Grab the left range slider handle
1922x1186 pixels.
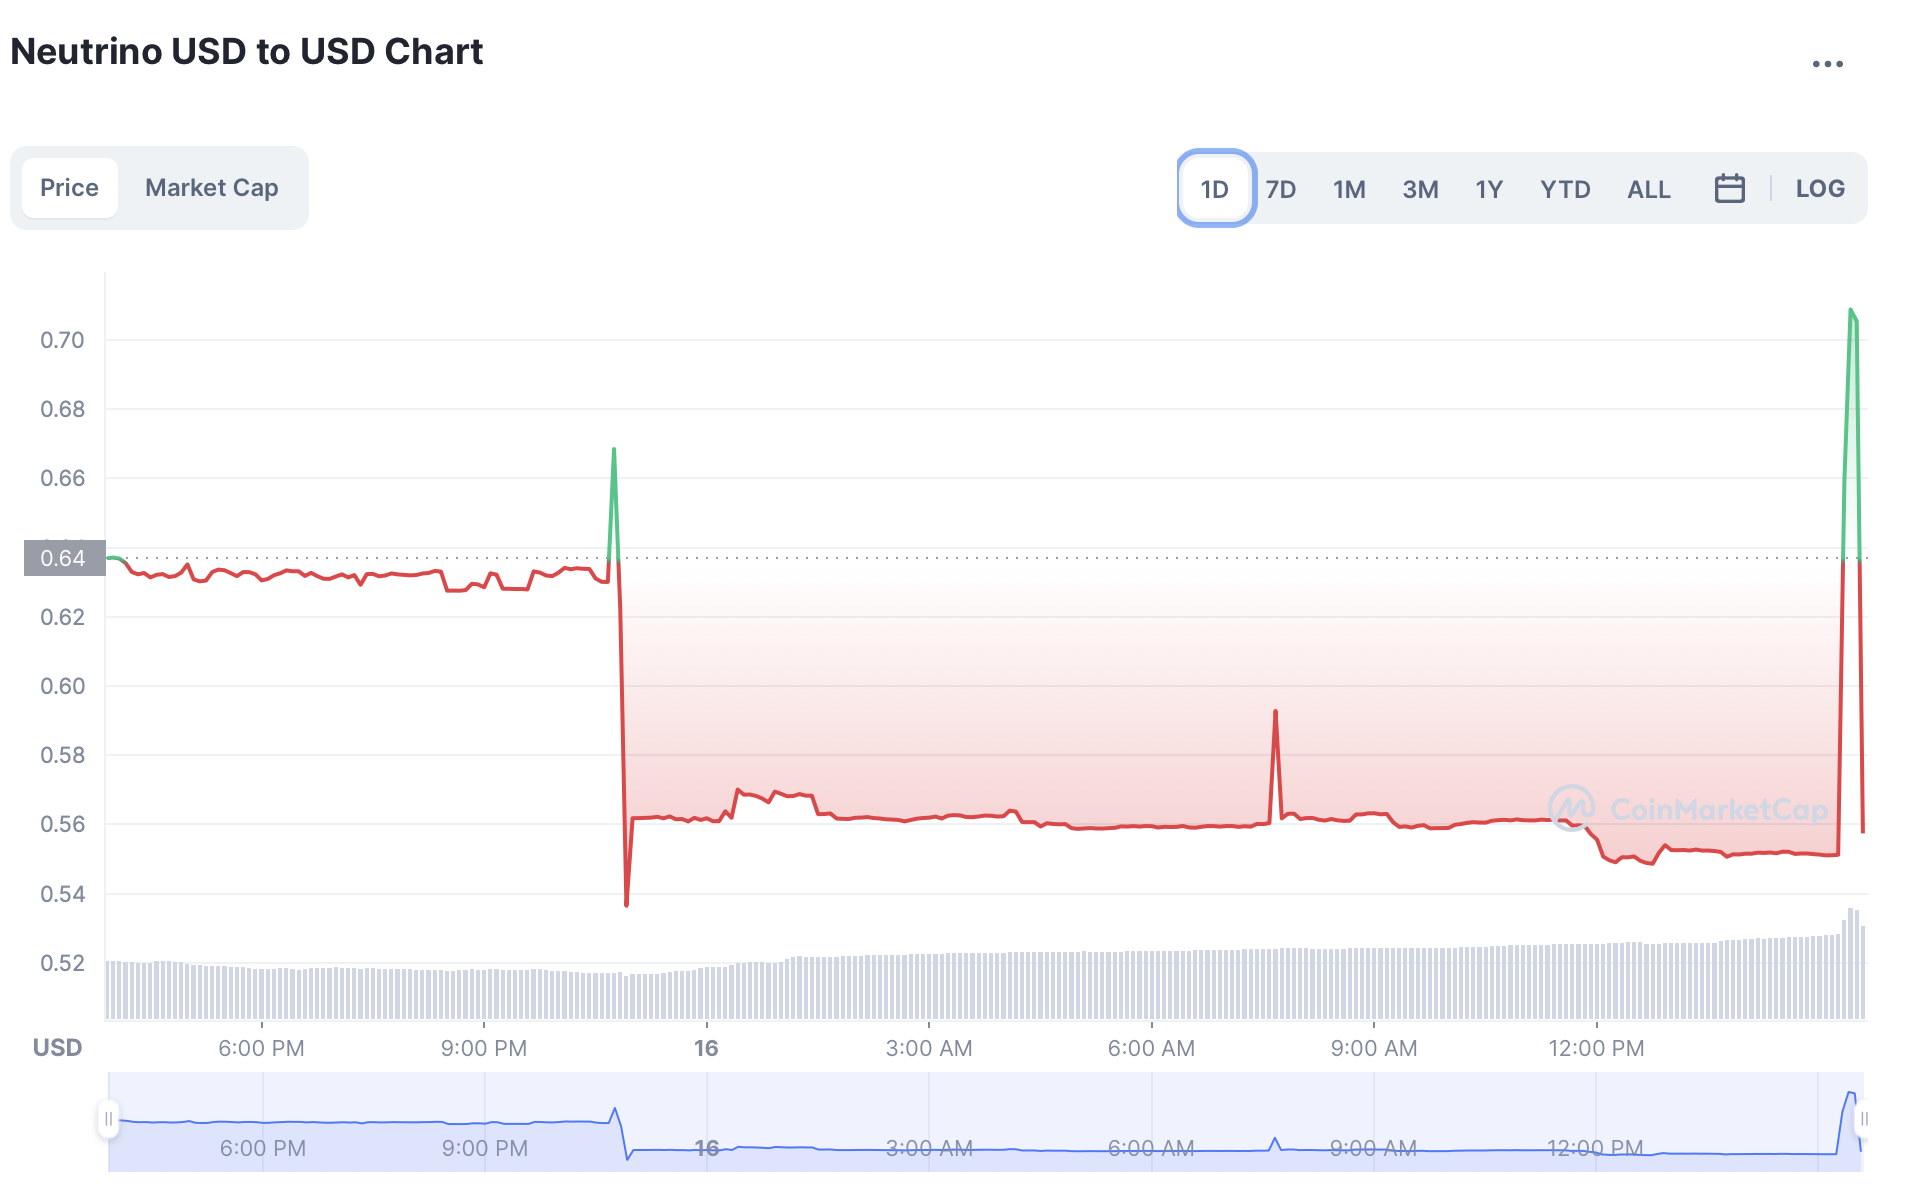108,1118
